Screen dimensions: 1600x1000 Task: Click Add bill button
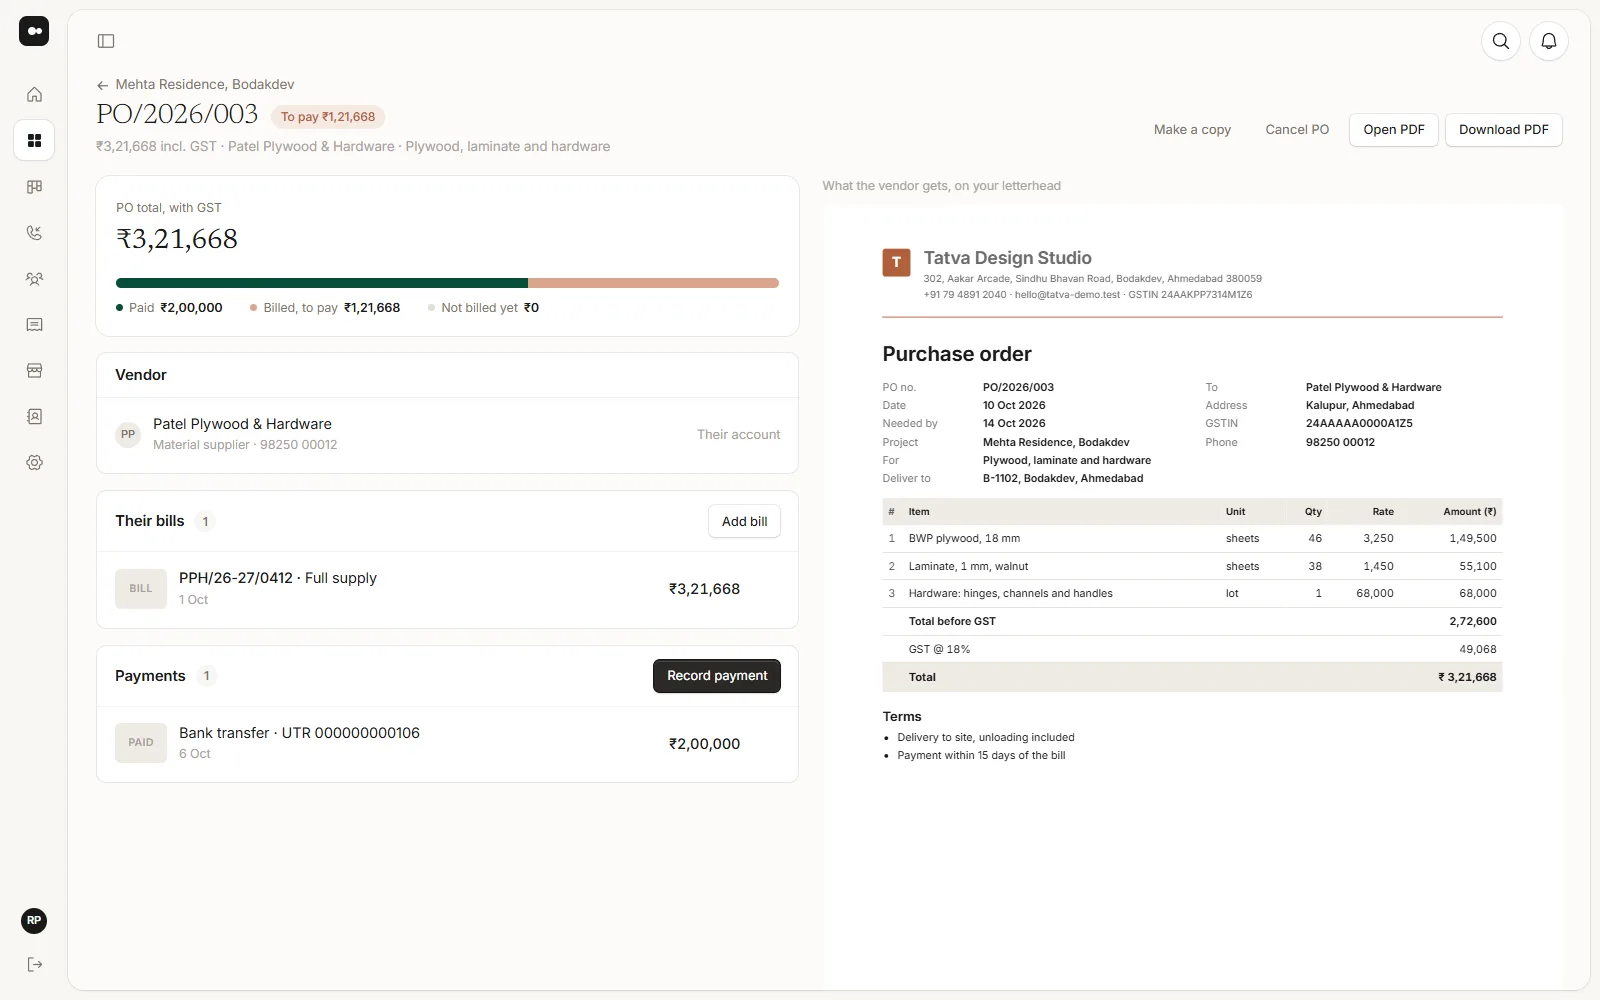coord(745,522)
